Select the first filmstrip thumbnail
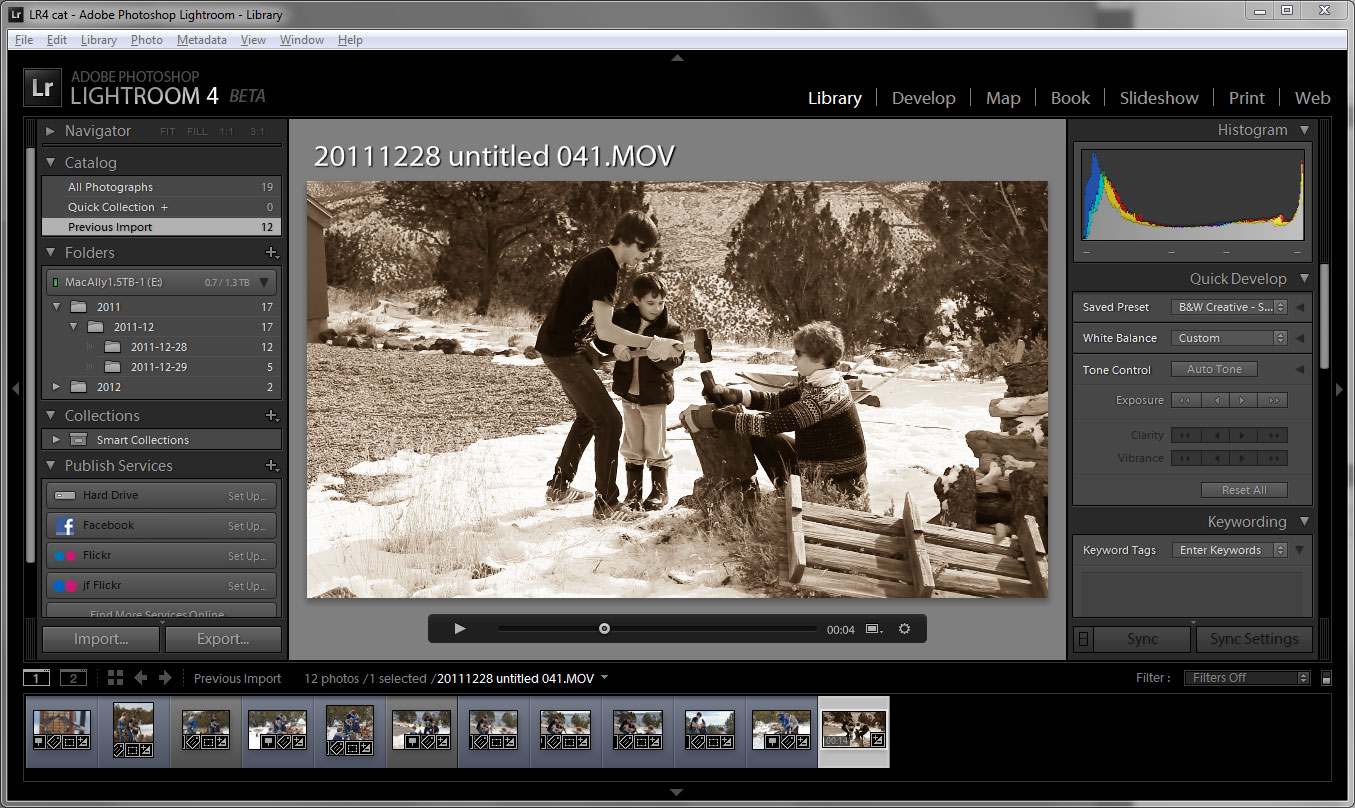Screen dimensions: 1355x808 62,731
